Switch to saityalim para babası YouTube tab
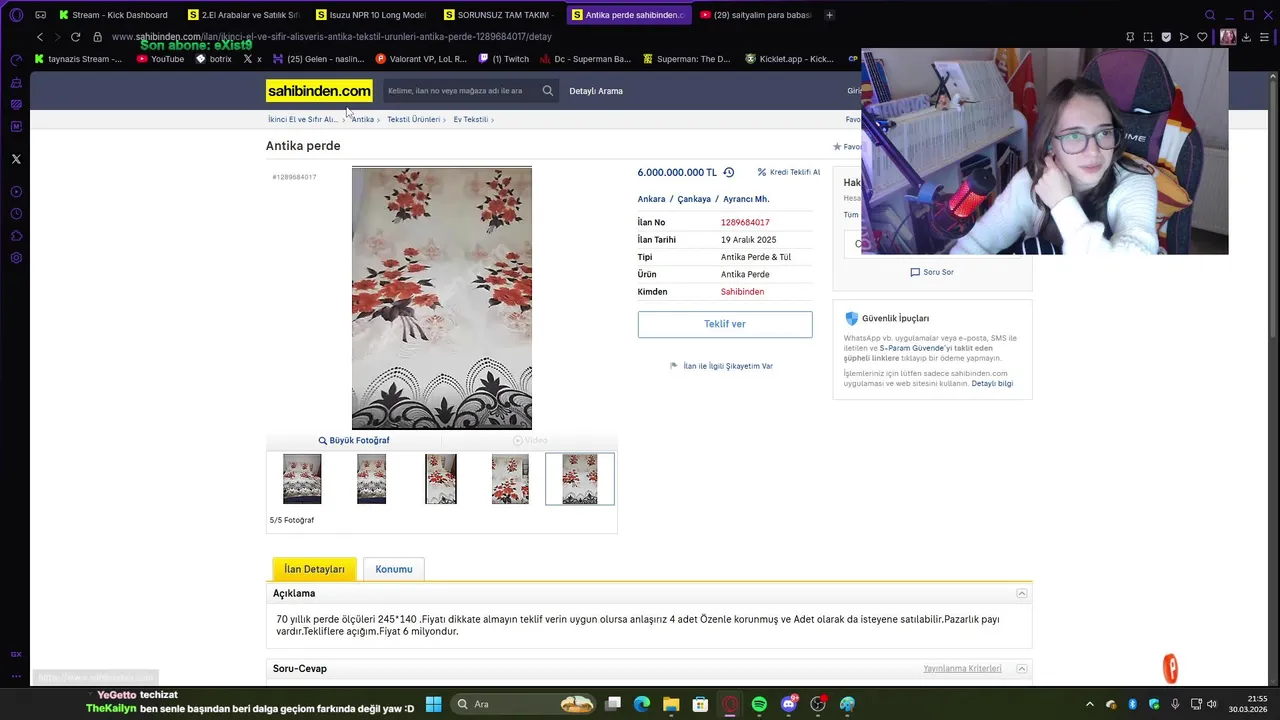 point(756,15)
